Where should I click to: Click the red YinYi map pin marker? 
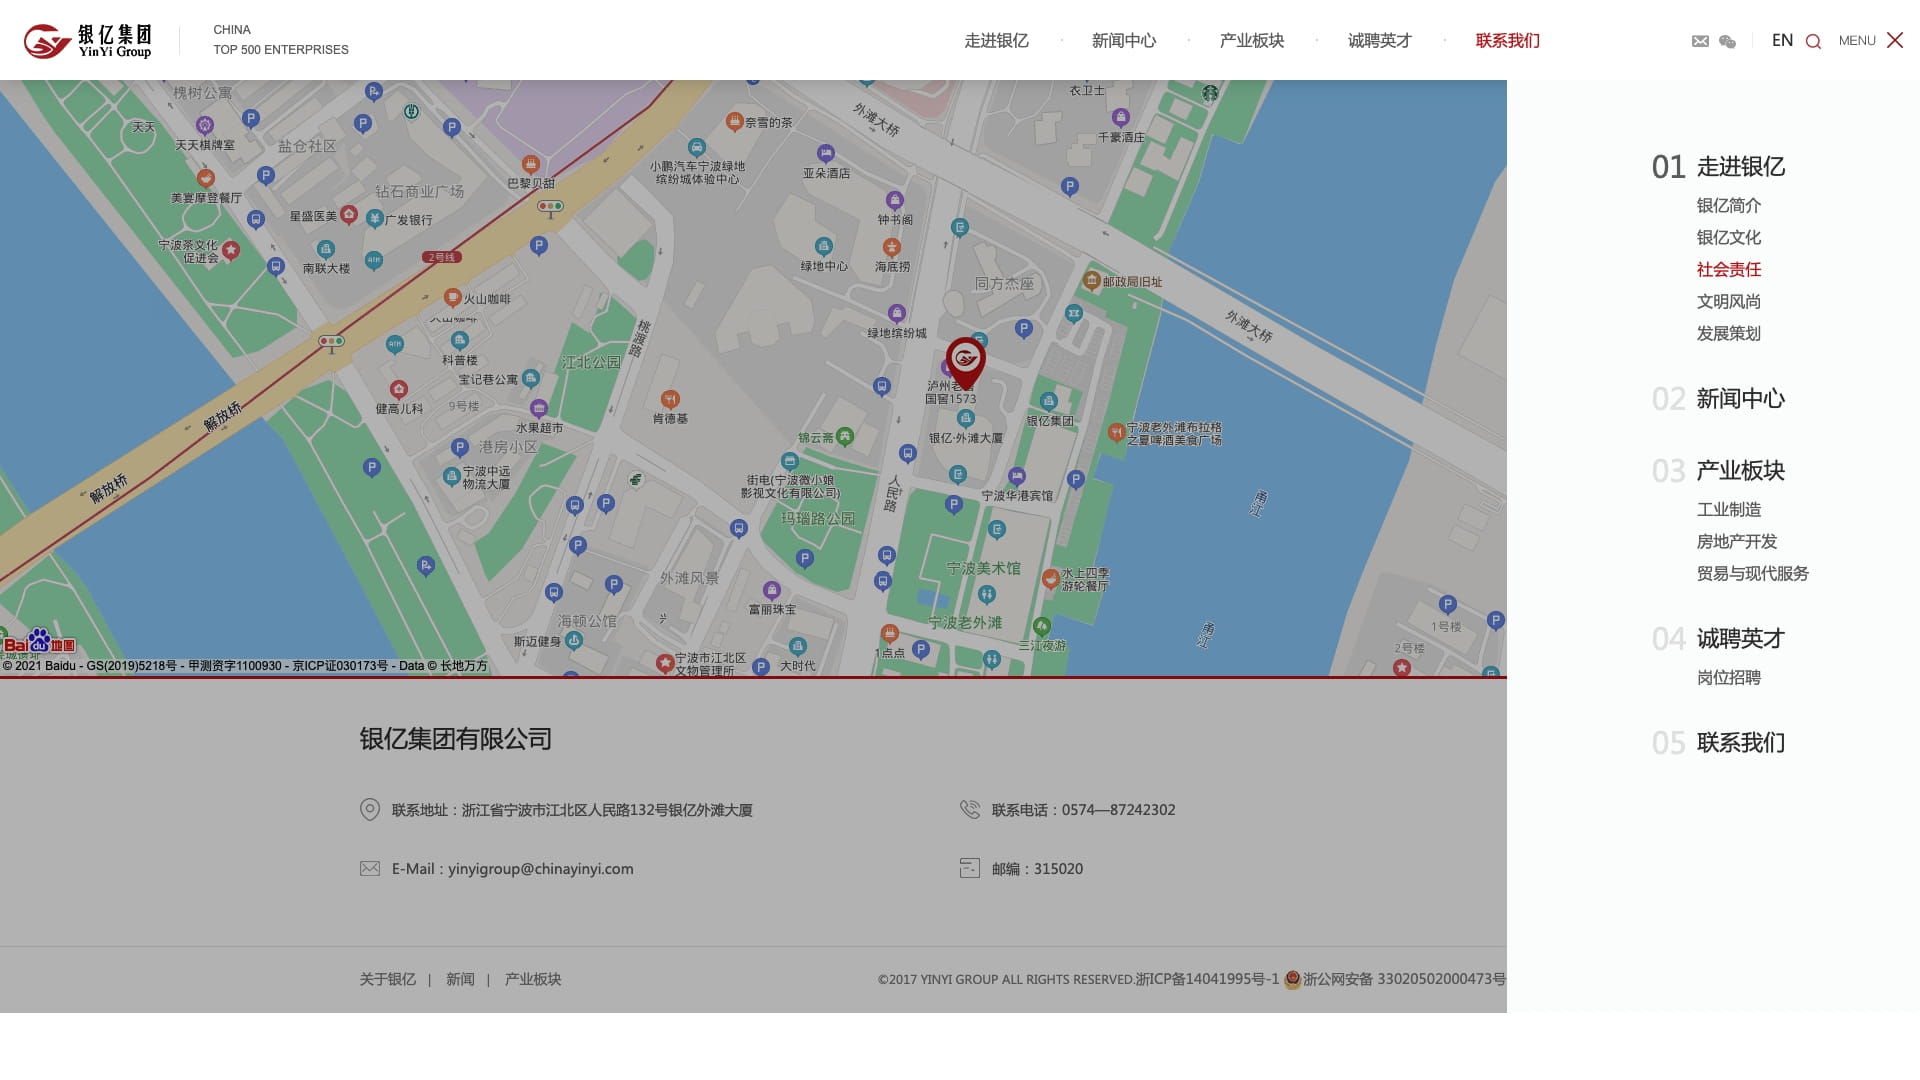(x=966, y=362)
